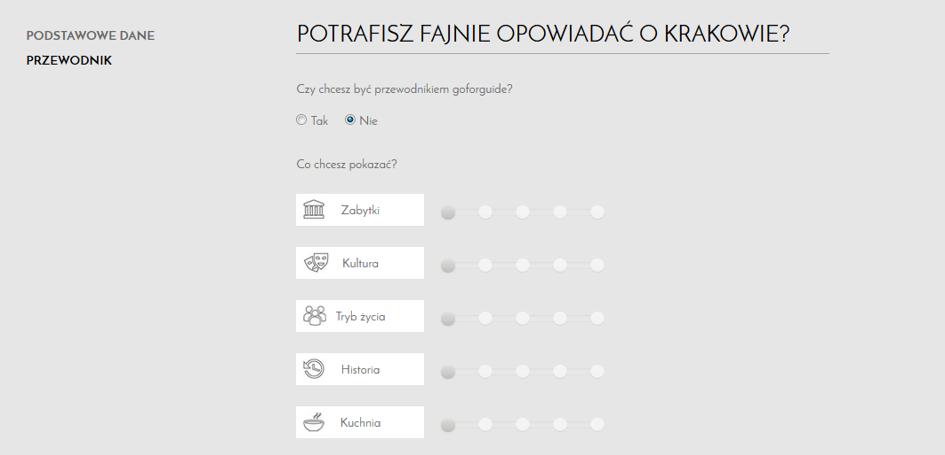Click the Zabytki monument building icon
The width and height of the screenshot is (945, 455).
click(x=313, y=210)
